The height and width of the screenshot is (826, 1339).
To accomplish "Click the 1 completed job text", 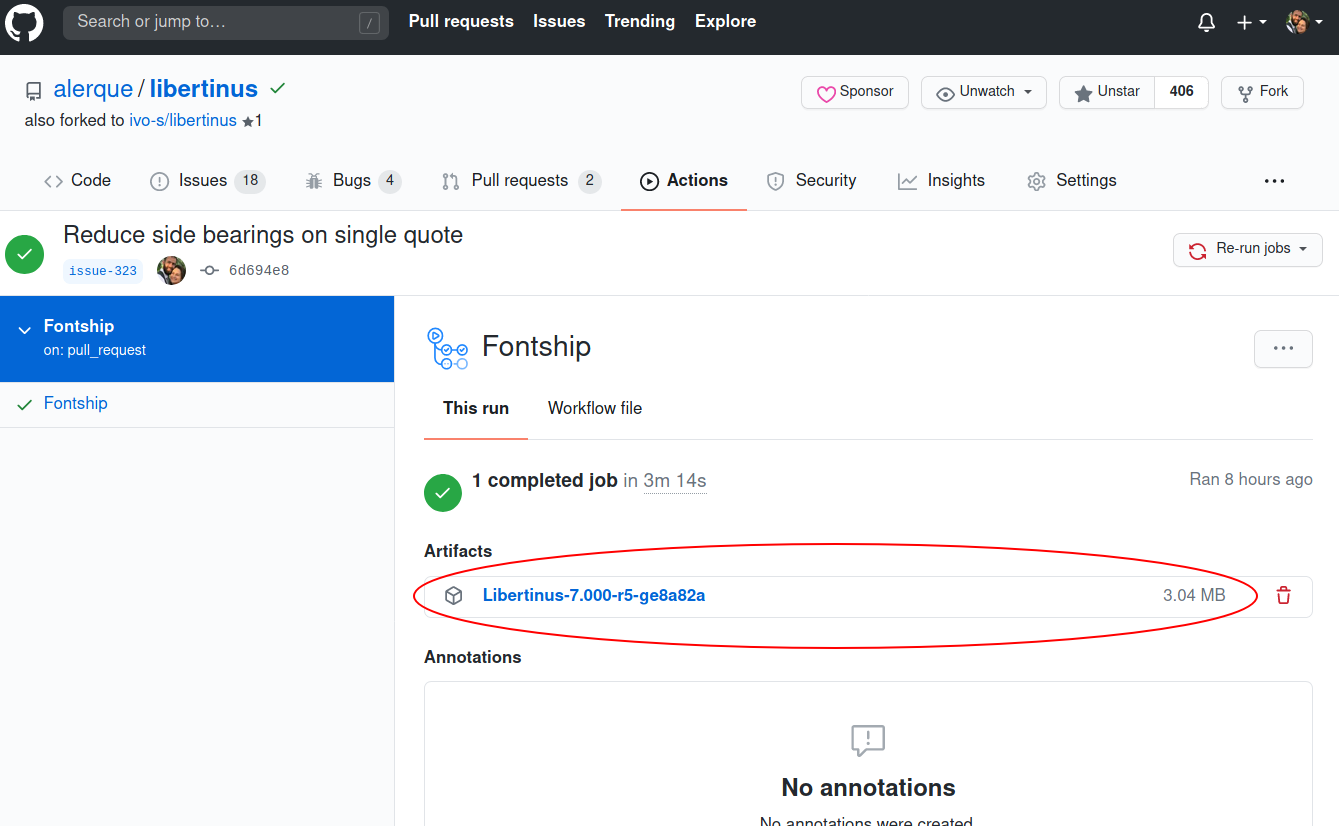I will pos(545,481).
